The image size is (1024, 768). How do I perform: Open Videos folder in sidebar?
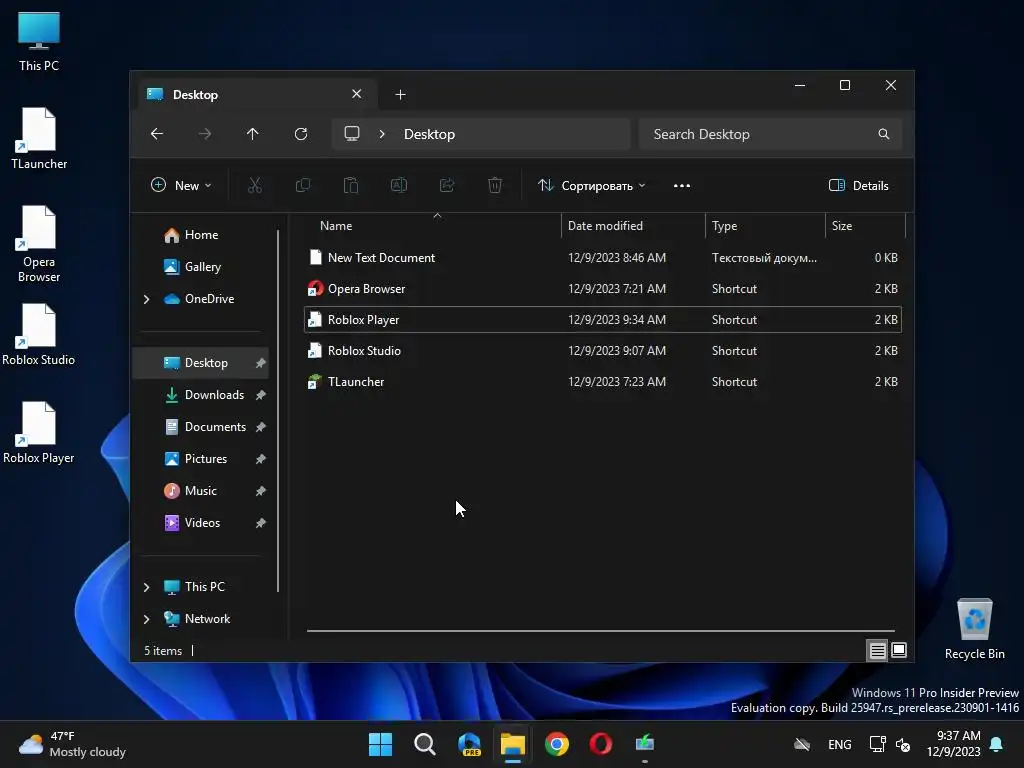pos(202,522)
